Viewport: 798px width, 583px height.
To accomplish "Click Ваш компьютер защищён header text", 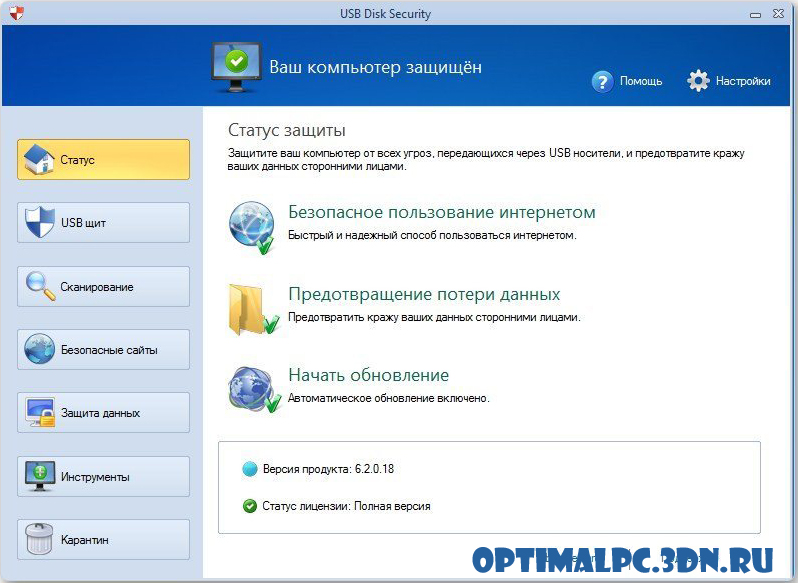I will point(376,67).
